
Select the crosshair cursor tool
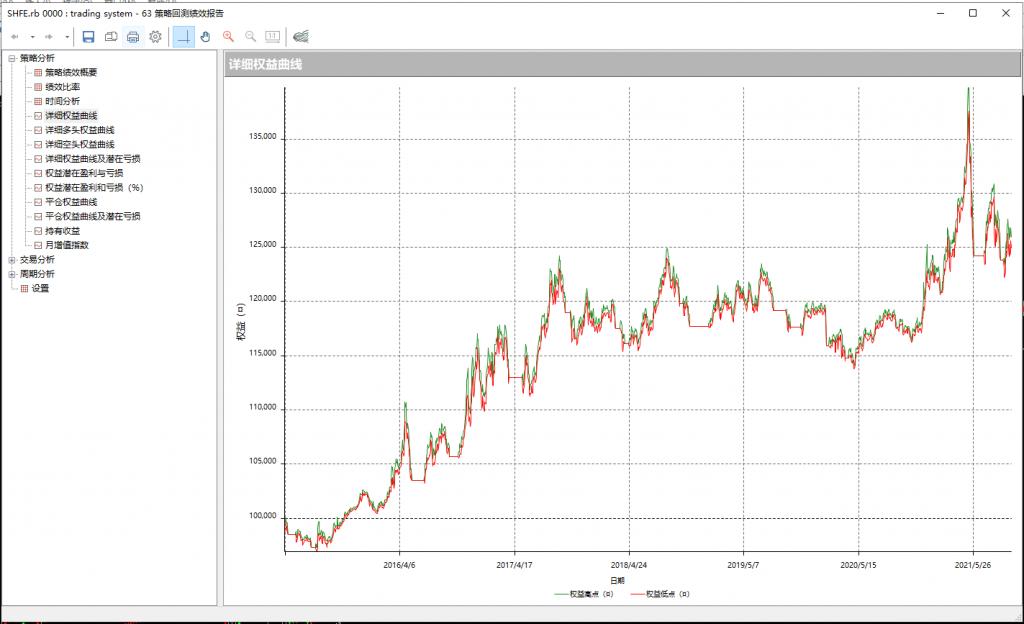coord(184,37)
